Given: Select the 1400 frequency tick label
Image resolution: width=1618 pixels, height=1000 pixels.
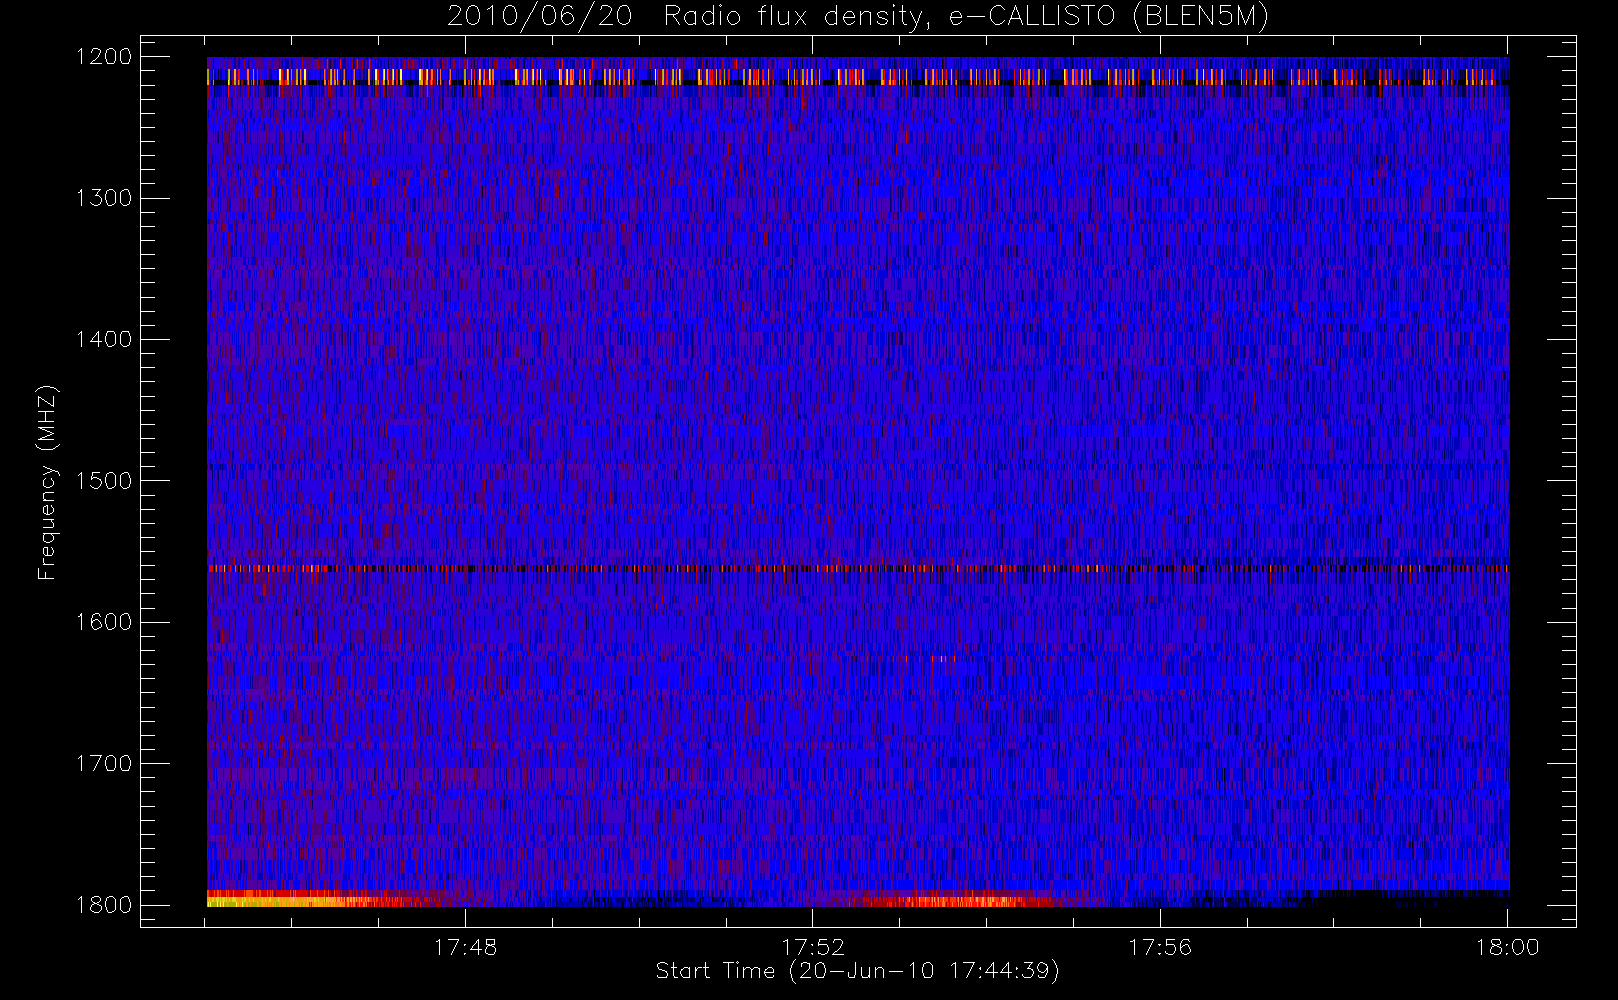Looking at the screenshot, I should (x=105, y=339).
